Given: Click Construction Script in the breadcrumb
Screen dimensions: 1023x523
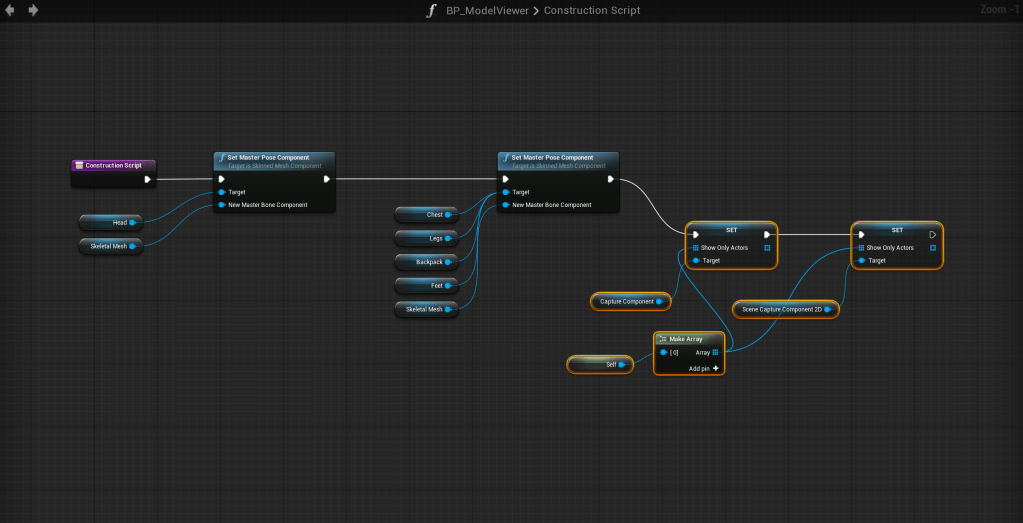Looking at the screenshot, I should (x=592, y=10).
